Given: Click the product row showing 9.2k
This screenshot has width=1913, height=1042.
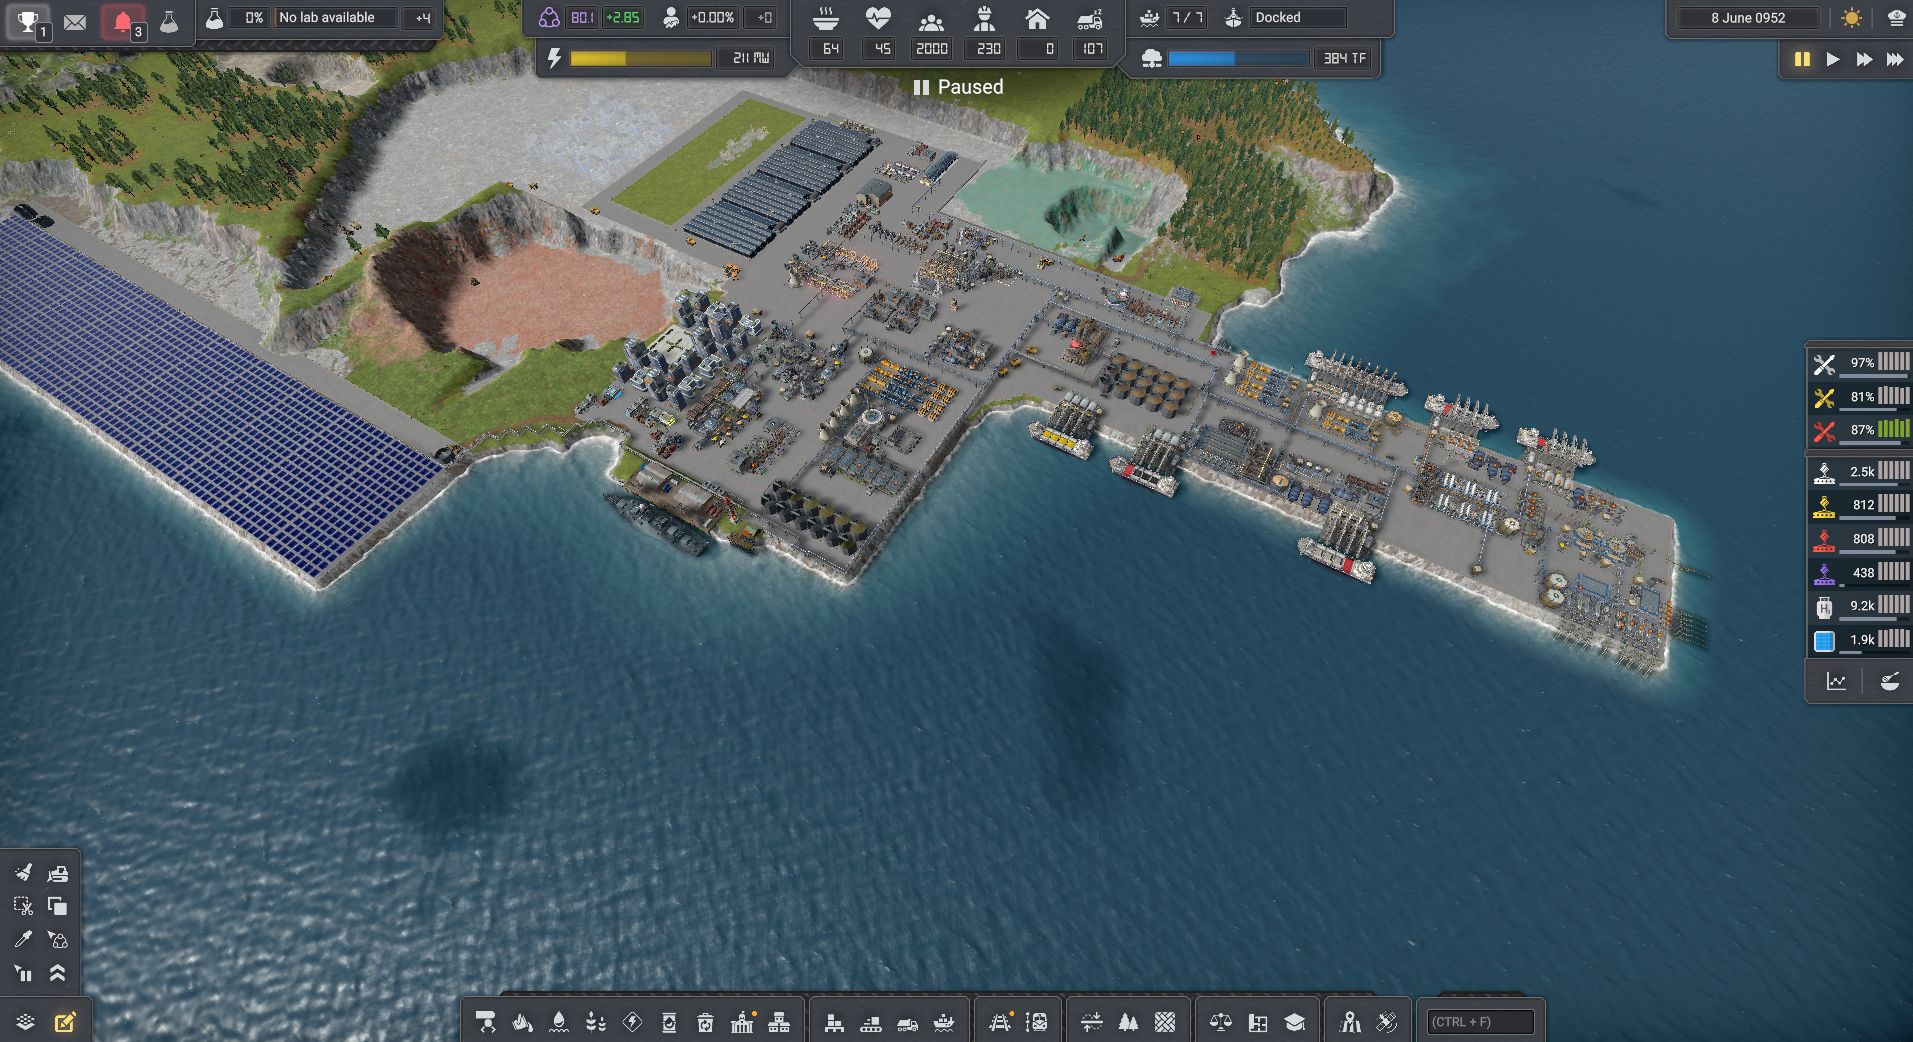Looking at the screenshot, I should point(1860,606).
